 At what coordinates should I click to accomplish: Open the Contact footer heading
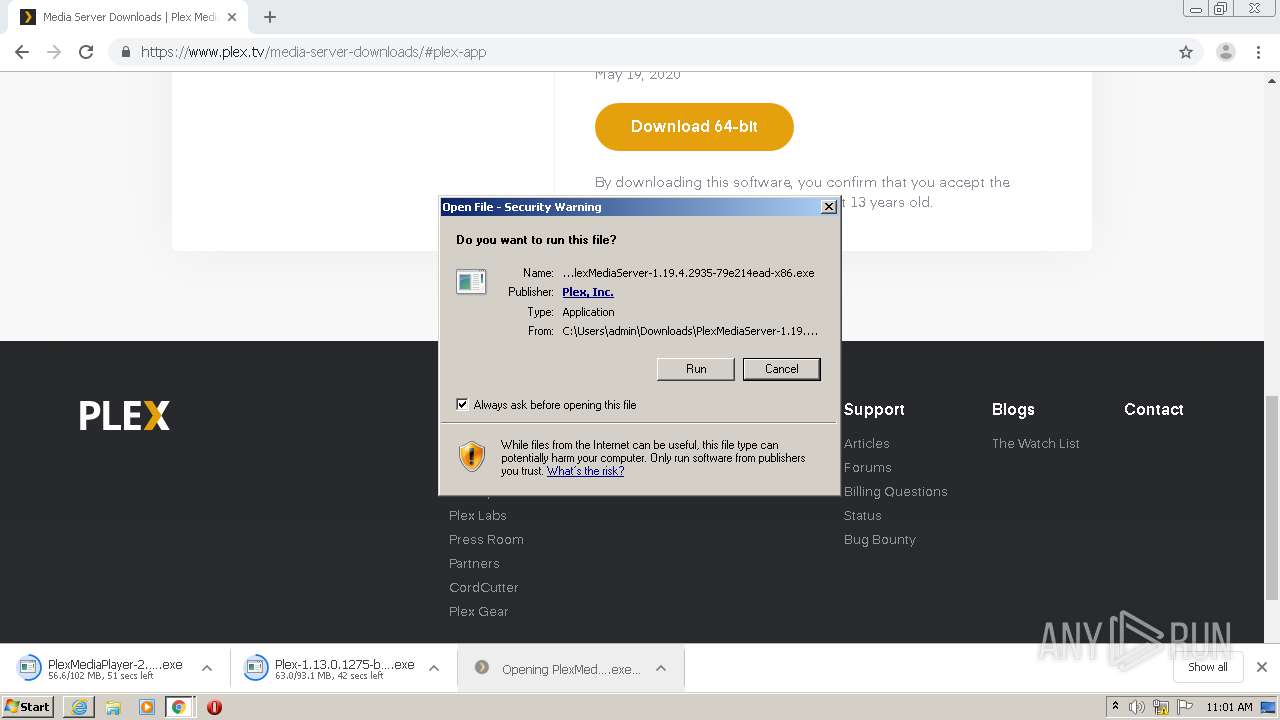coord(1154,409)
